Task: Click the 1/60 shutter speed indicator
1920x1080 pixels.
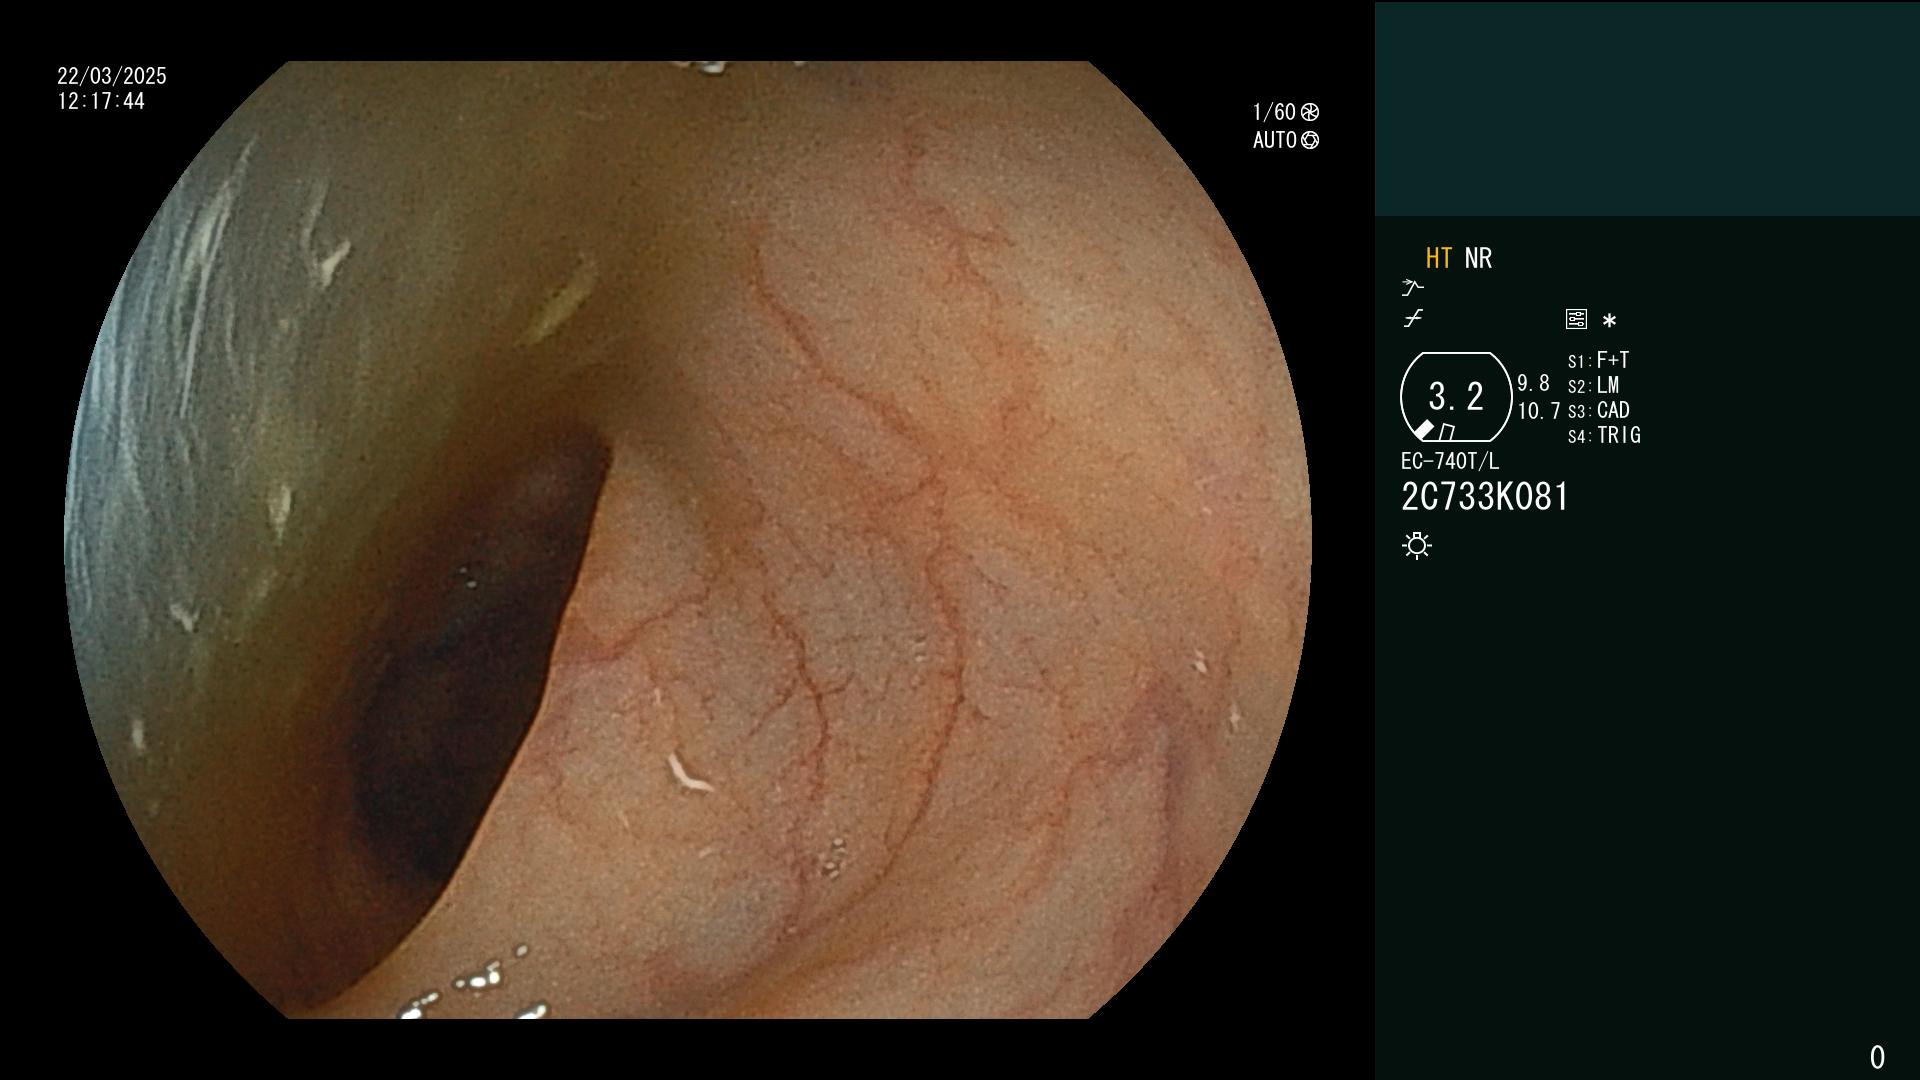Action: point(1274,112)
